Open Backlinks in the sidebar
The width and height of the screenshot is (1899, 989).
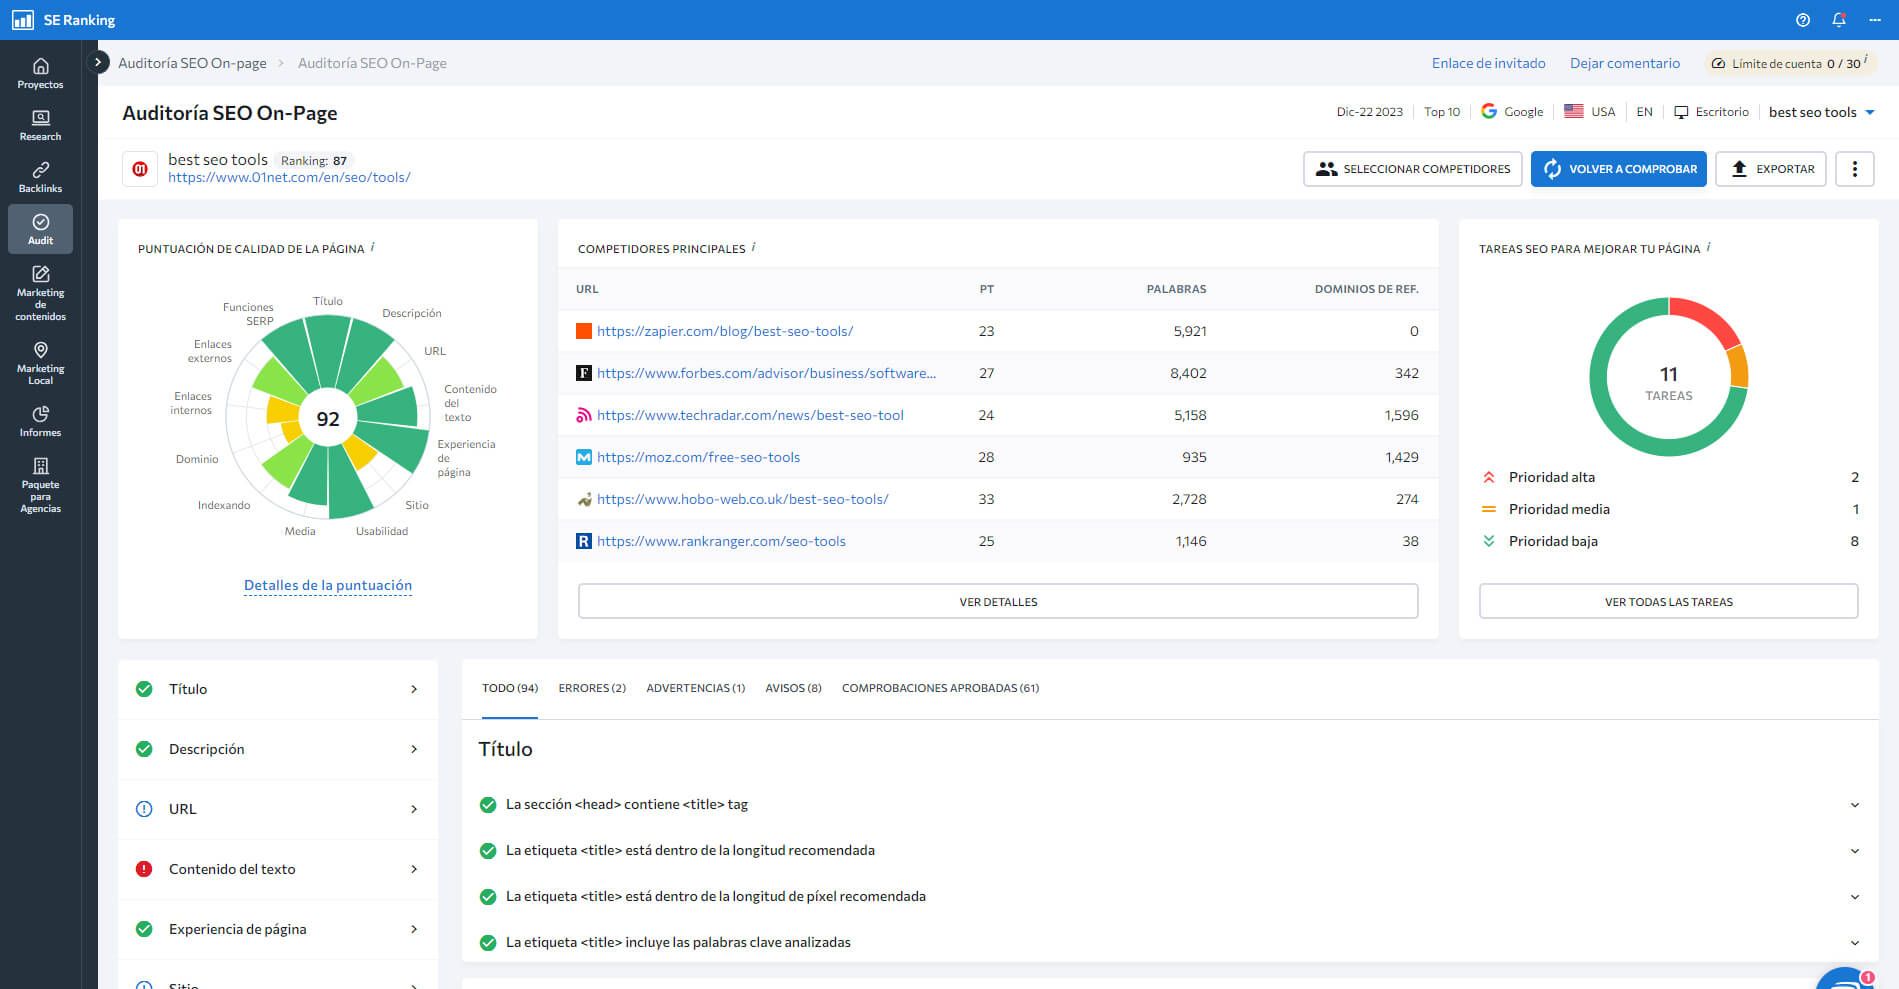point(40,177)
